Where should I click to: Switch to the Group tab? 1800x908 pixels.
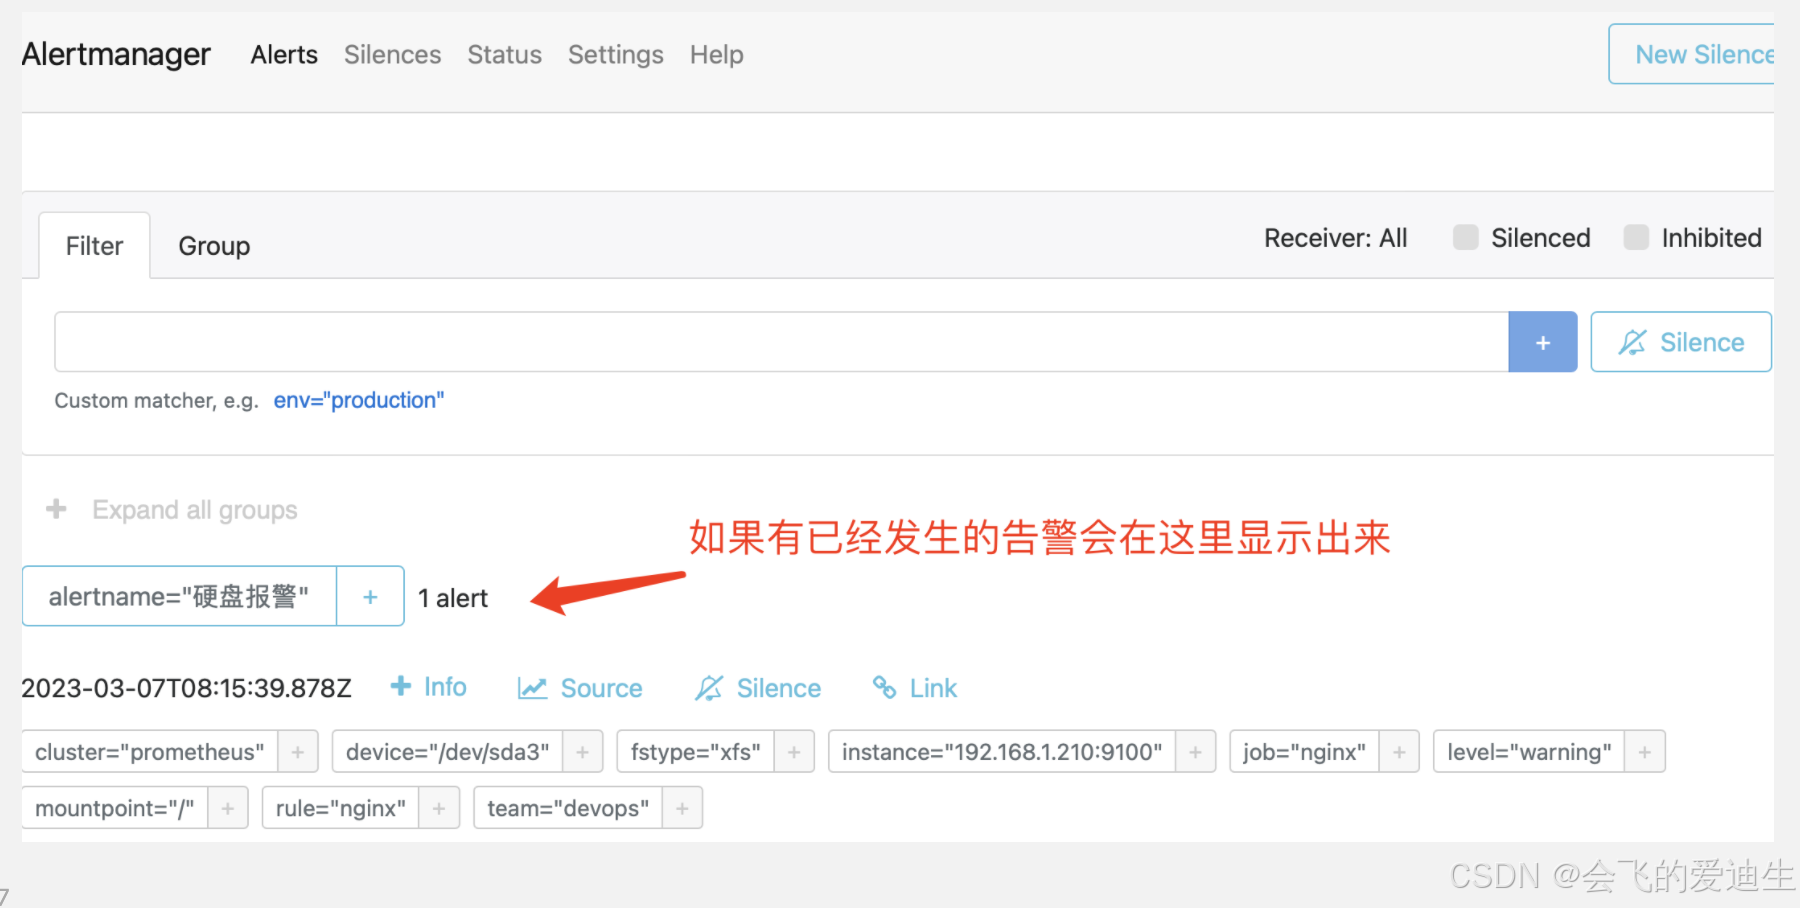(x=214, y=246)
